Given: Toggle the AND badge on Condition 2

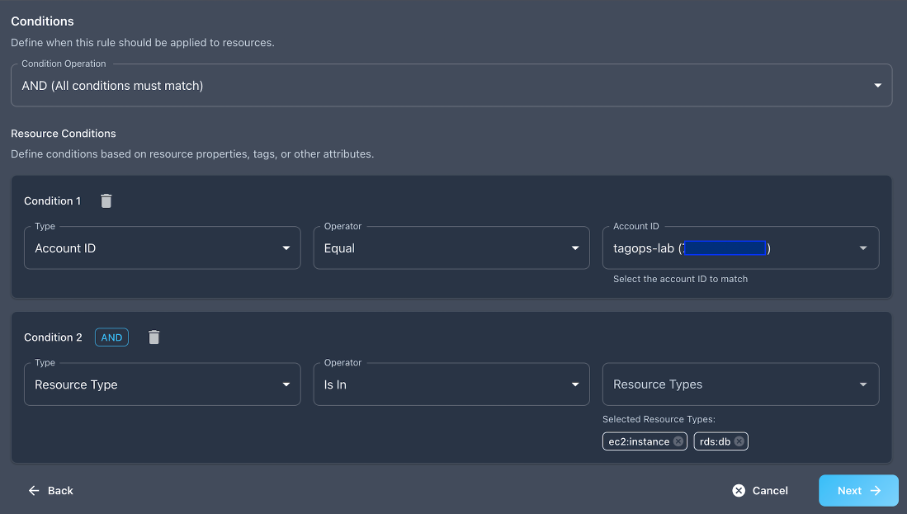Looking at the screenshot, I should [112, 337].
